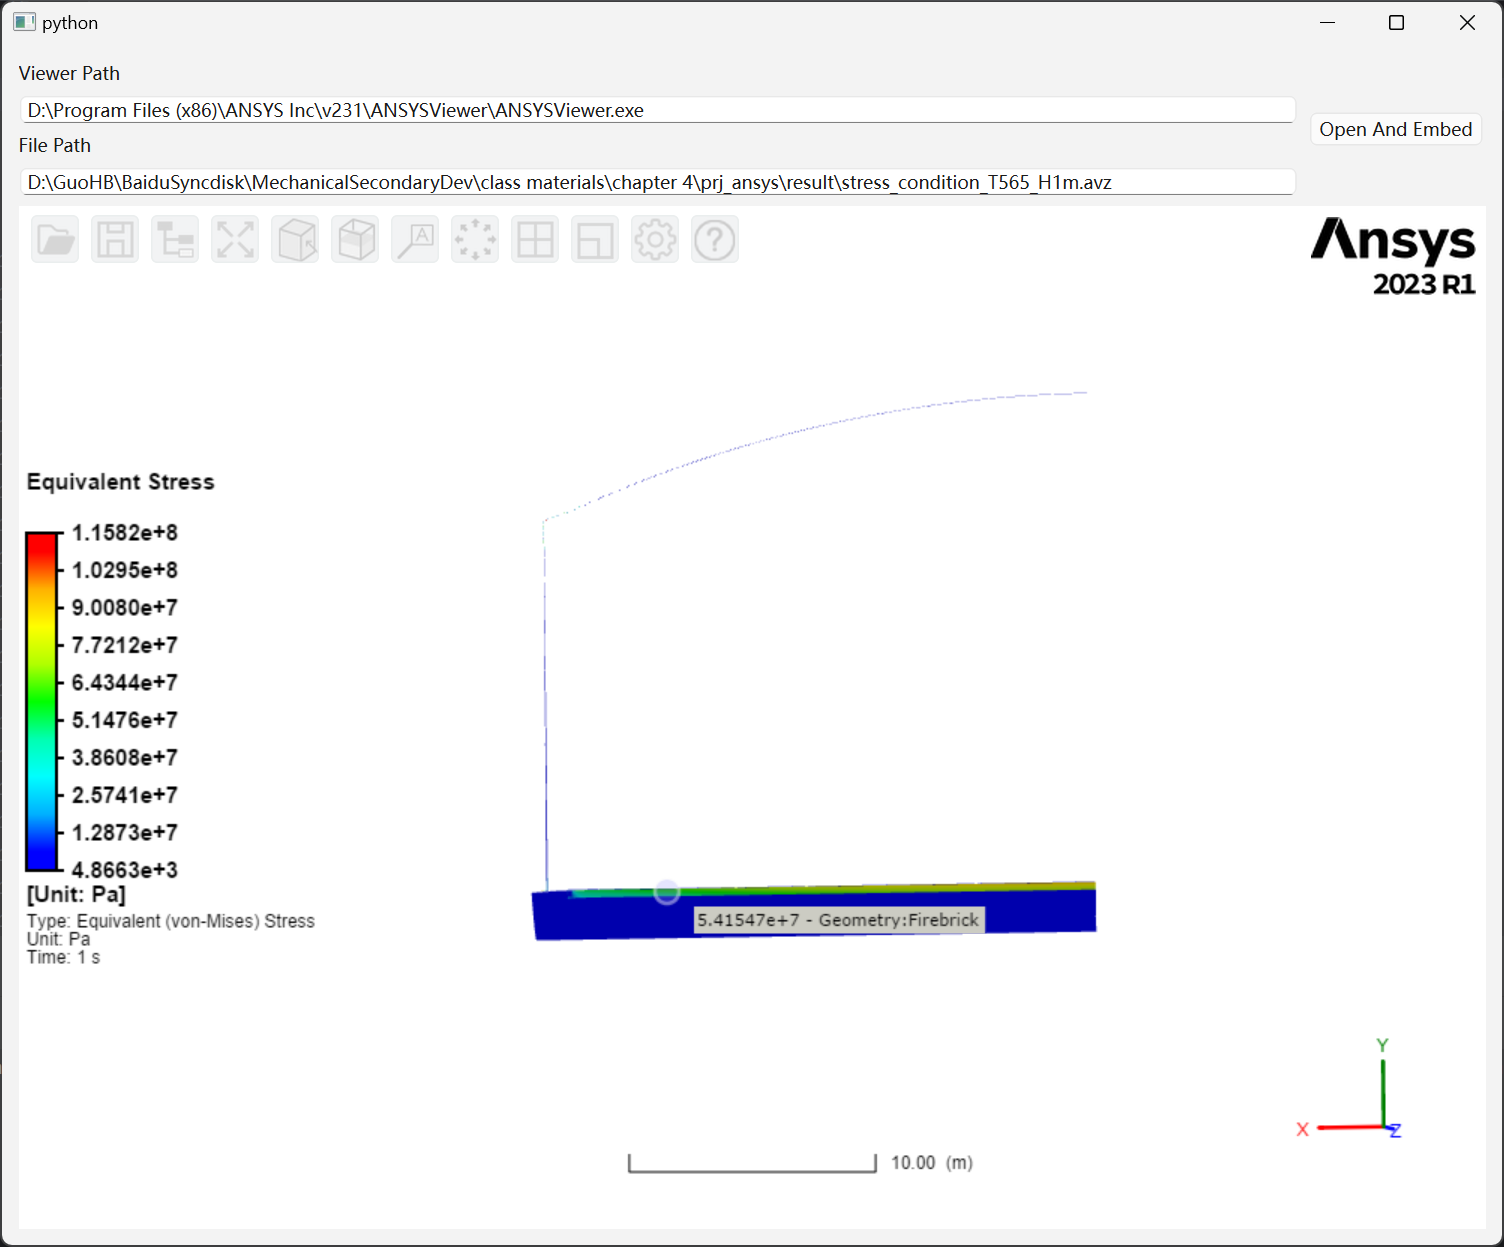Click the annotation label 'A' icon
The image size is (1504, 1247).
(415, 240)
